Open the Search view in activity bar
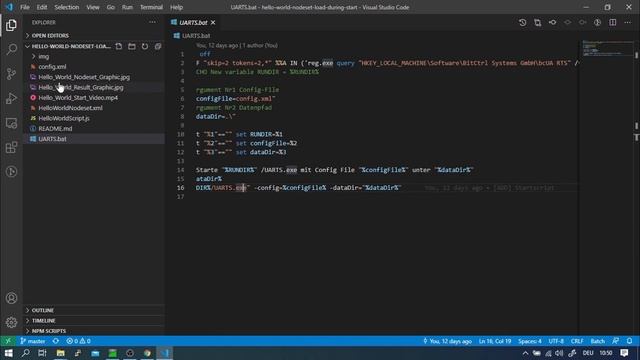 (x=11, y=49)
